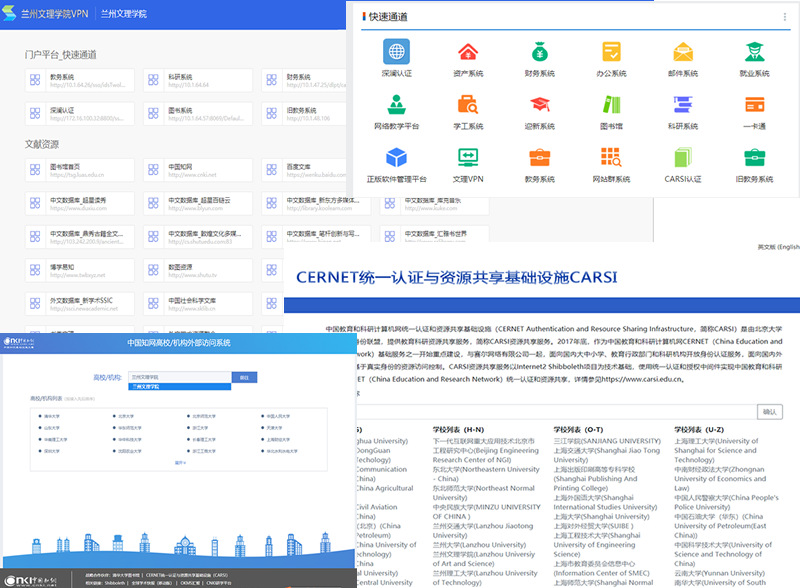Open the 迎新系统 graduation cap icon
Image resolution: width=800 pixels, height=588 pixels.
pos(539,105)
